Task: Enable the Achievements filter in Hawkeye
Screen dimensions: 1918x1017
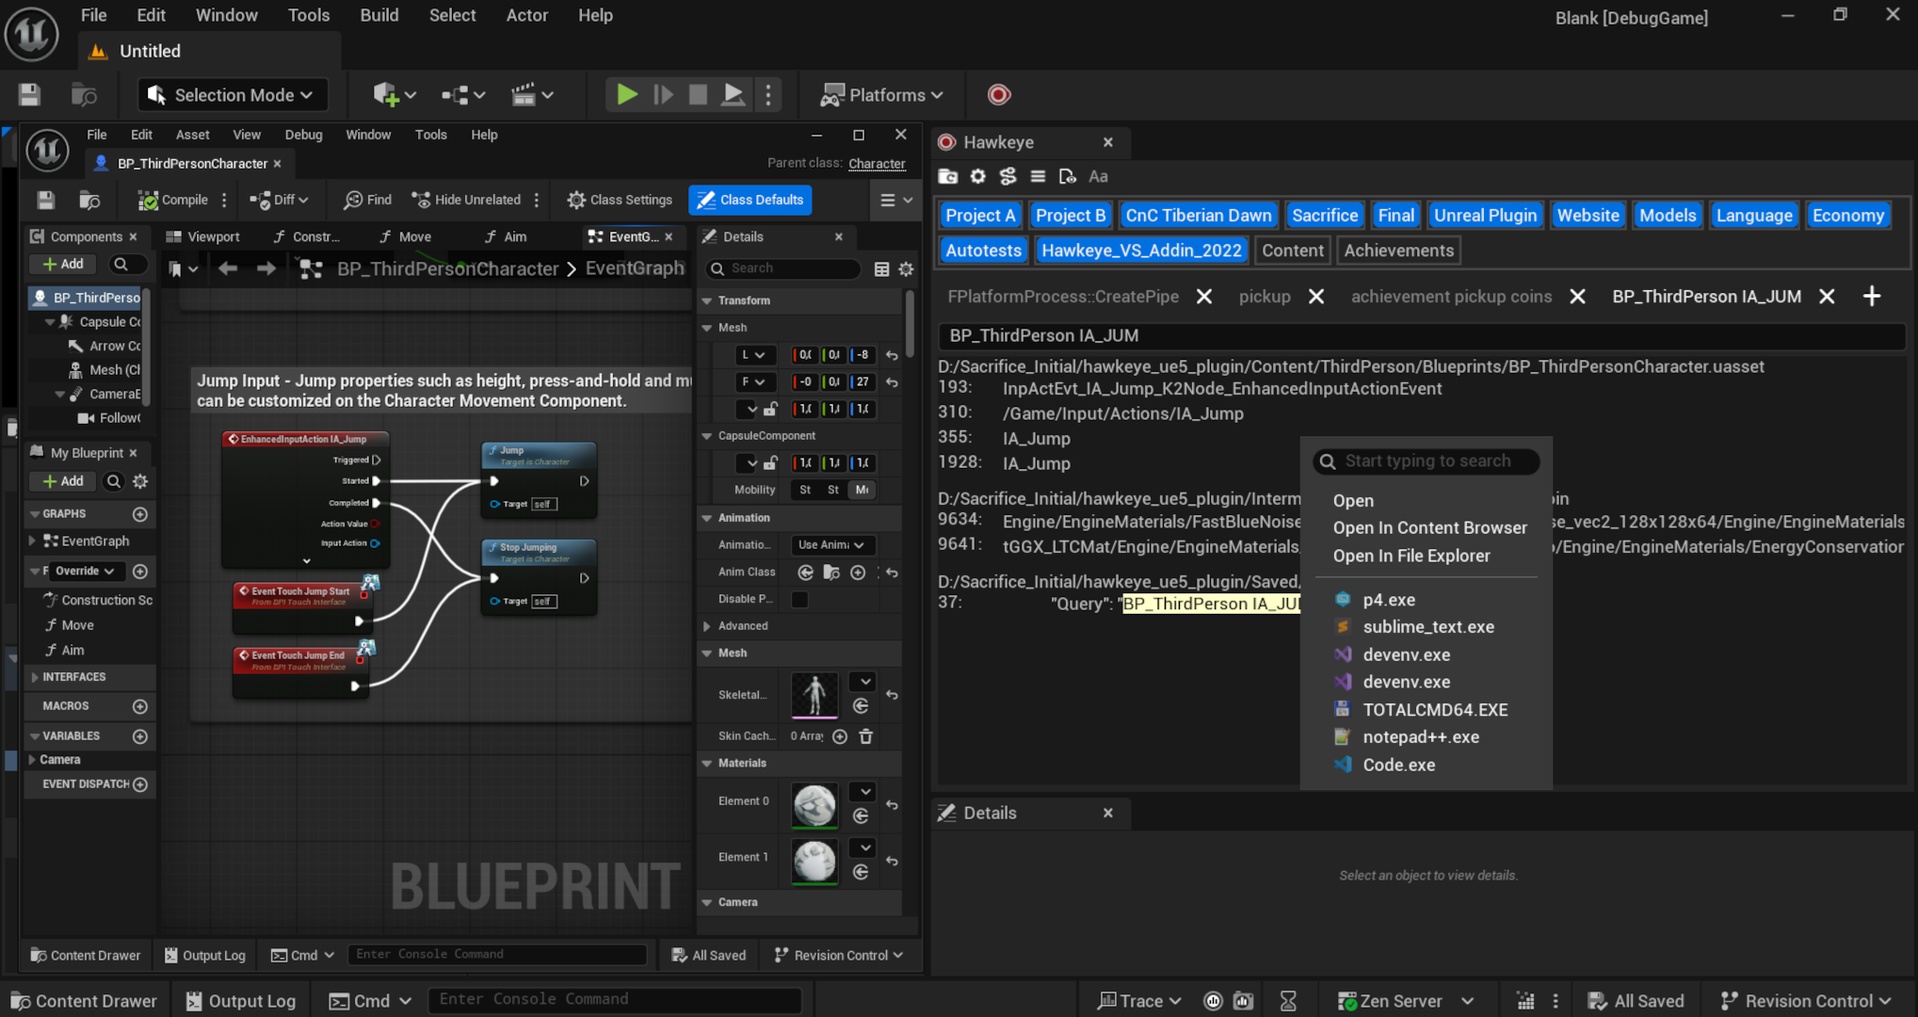Action: 1399,251
